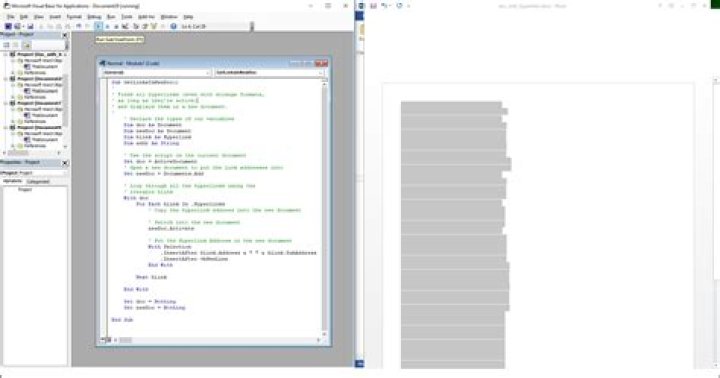The image size is (720, 378).
Task: Click the 'Next hLink' line in code
Action: tap(151, 277)
